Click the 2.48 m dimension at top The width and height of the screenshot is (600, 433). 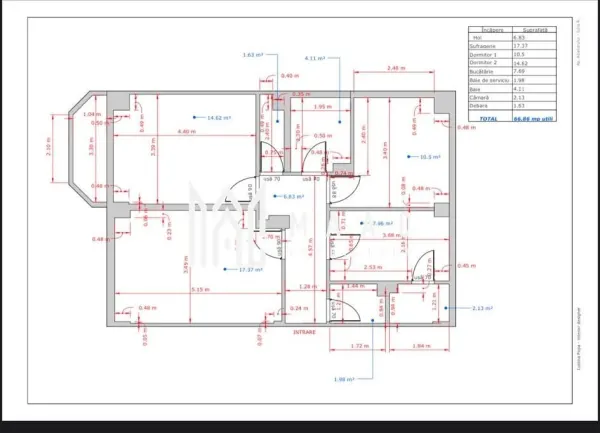(396, 68)
